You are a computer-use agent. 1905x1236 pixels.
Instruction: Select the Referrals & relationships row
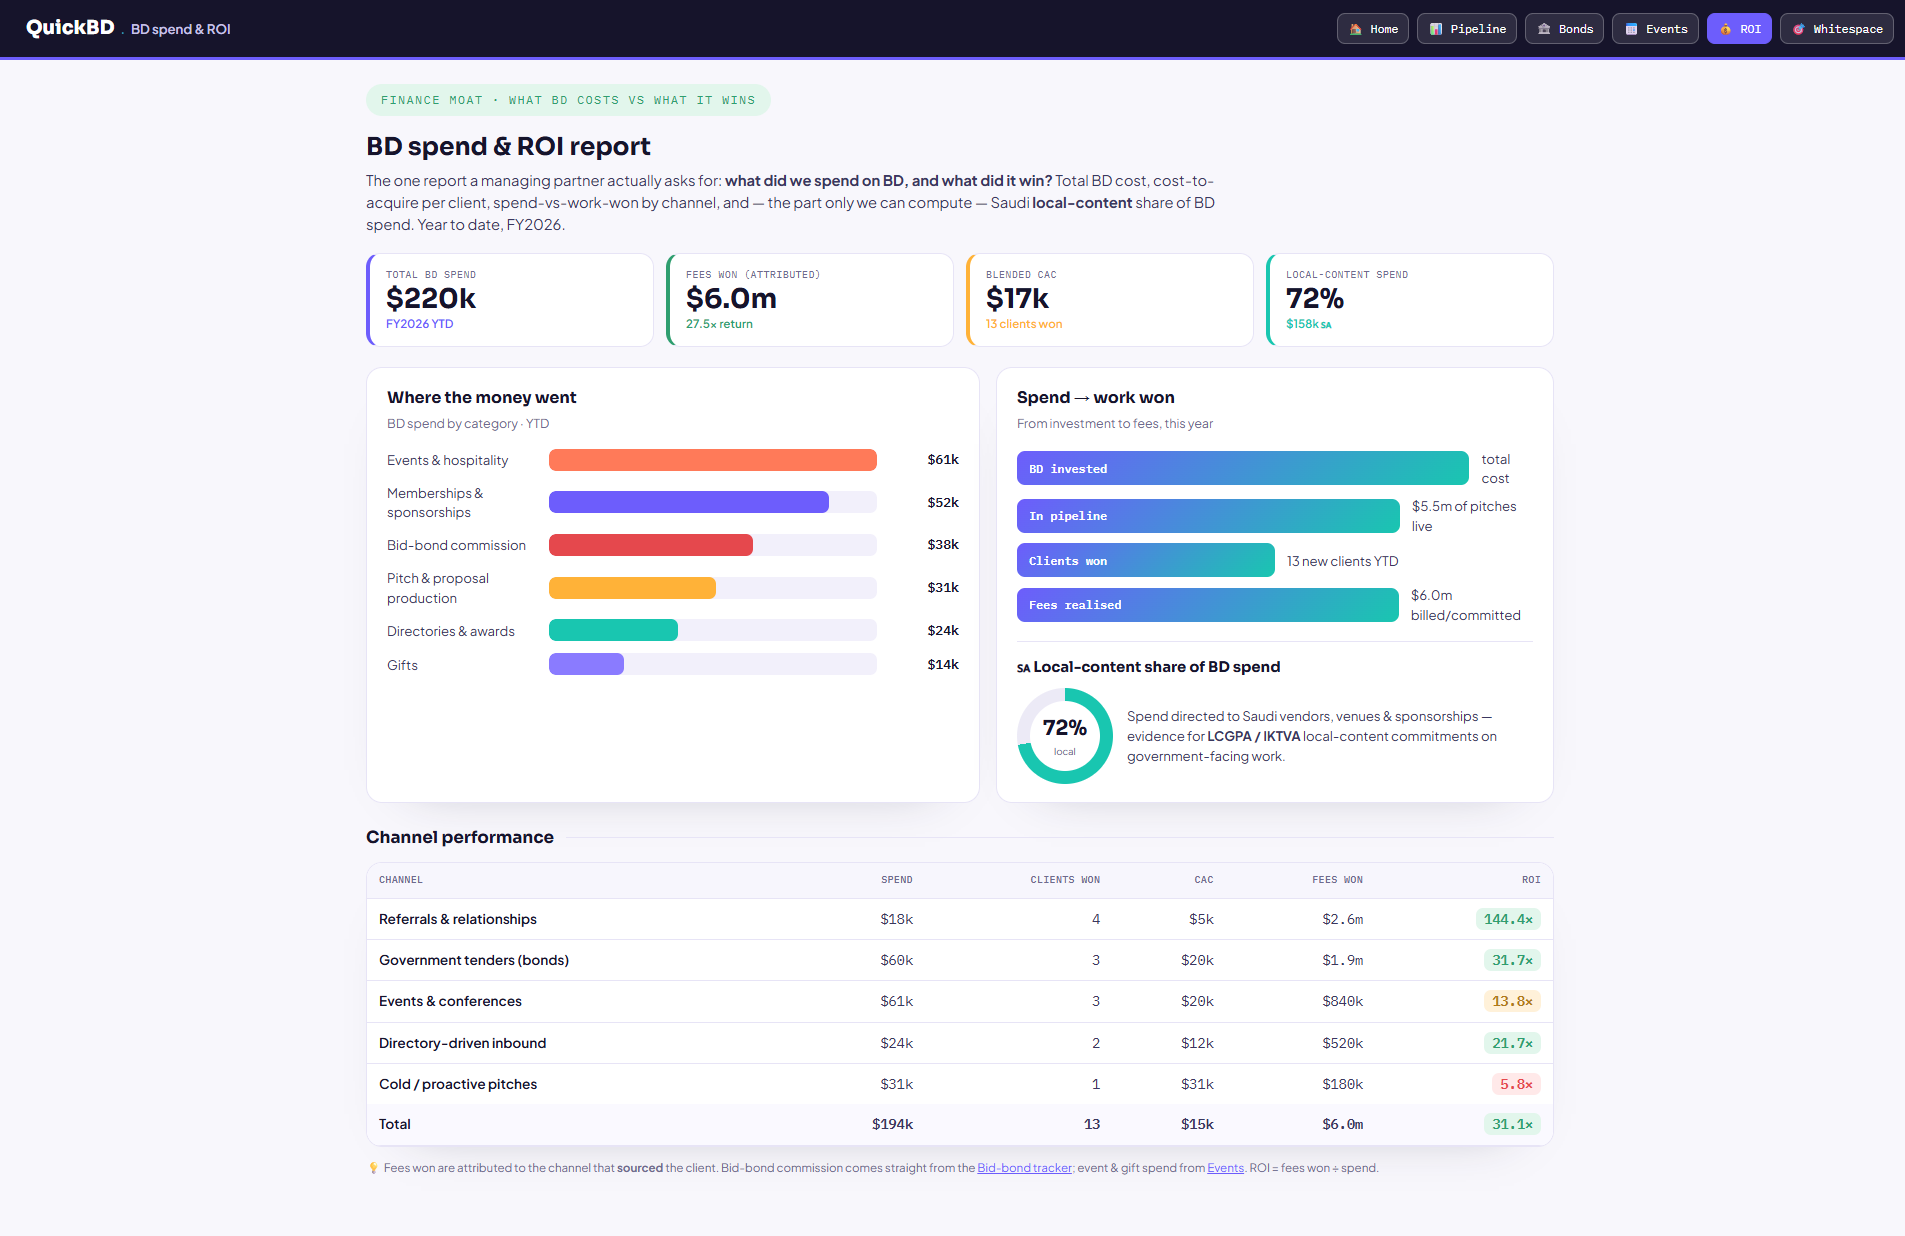click(x=960, y=919)
